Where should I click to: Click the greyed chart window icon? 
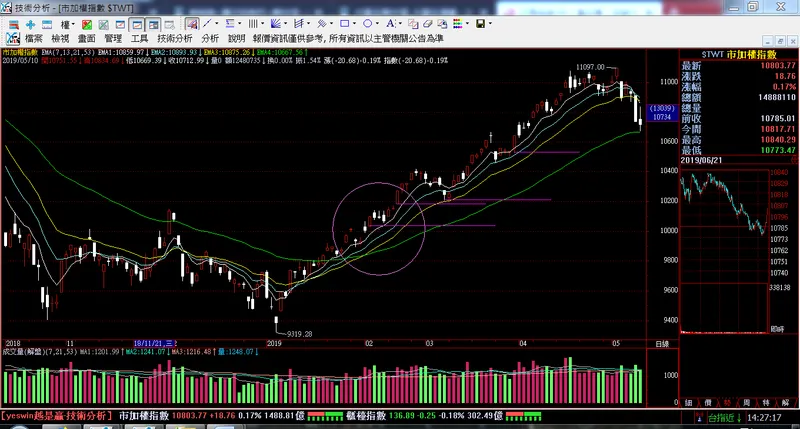click(169, 24)
